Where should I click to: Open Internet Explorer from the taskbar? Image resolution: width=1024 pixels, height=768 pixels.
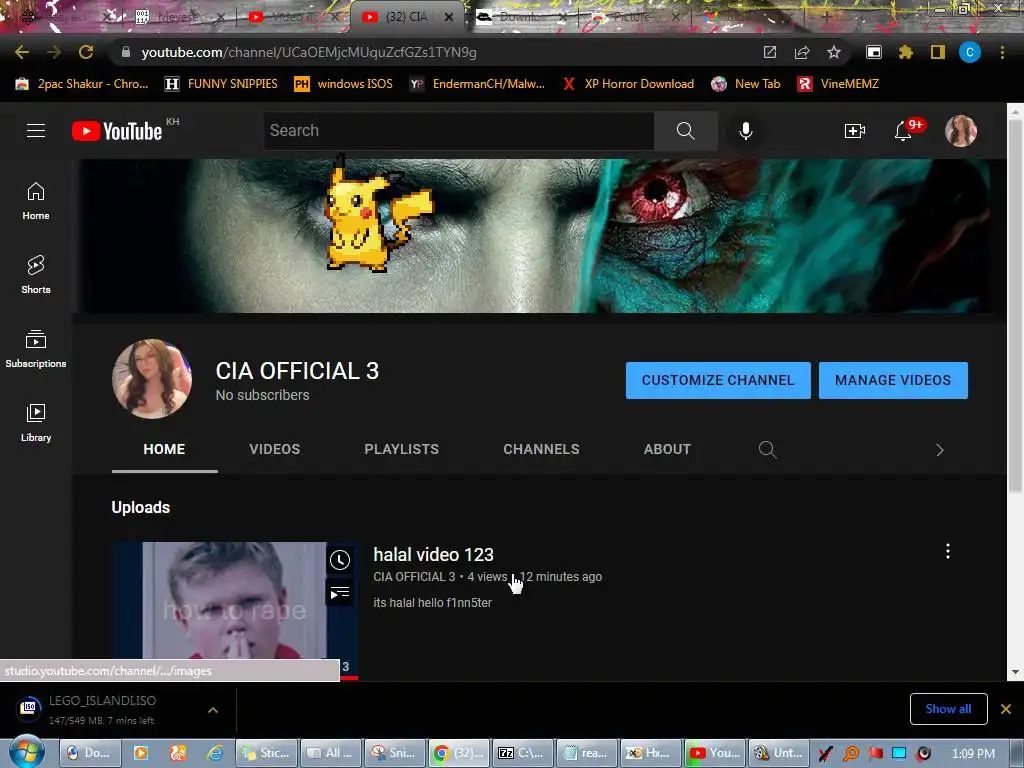pyautogui.click(x=214, y=753)
